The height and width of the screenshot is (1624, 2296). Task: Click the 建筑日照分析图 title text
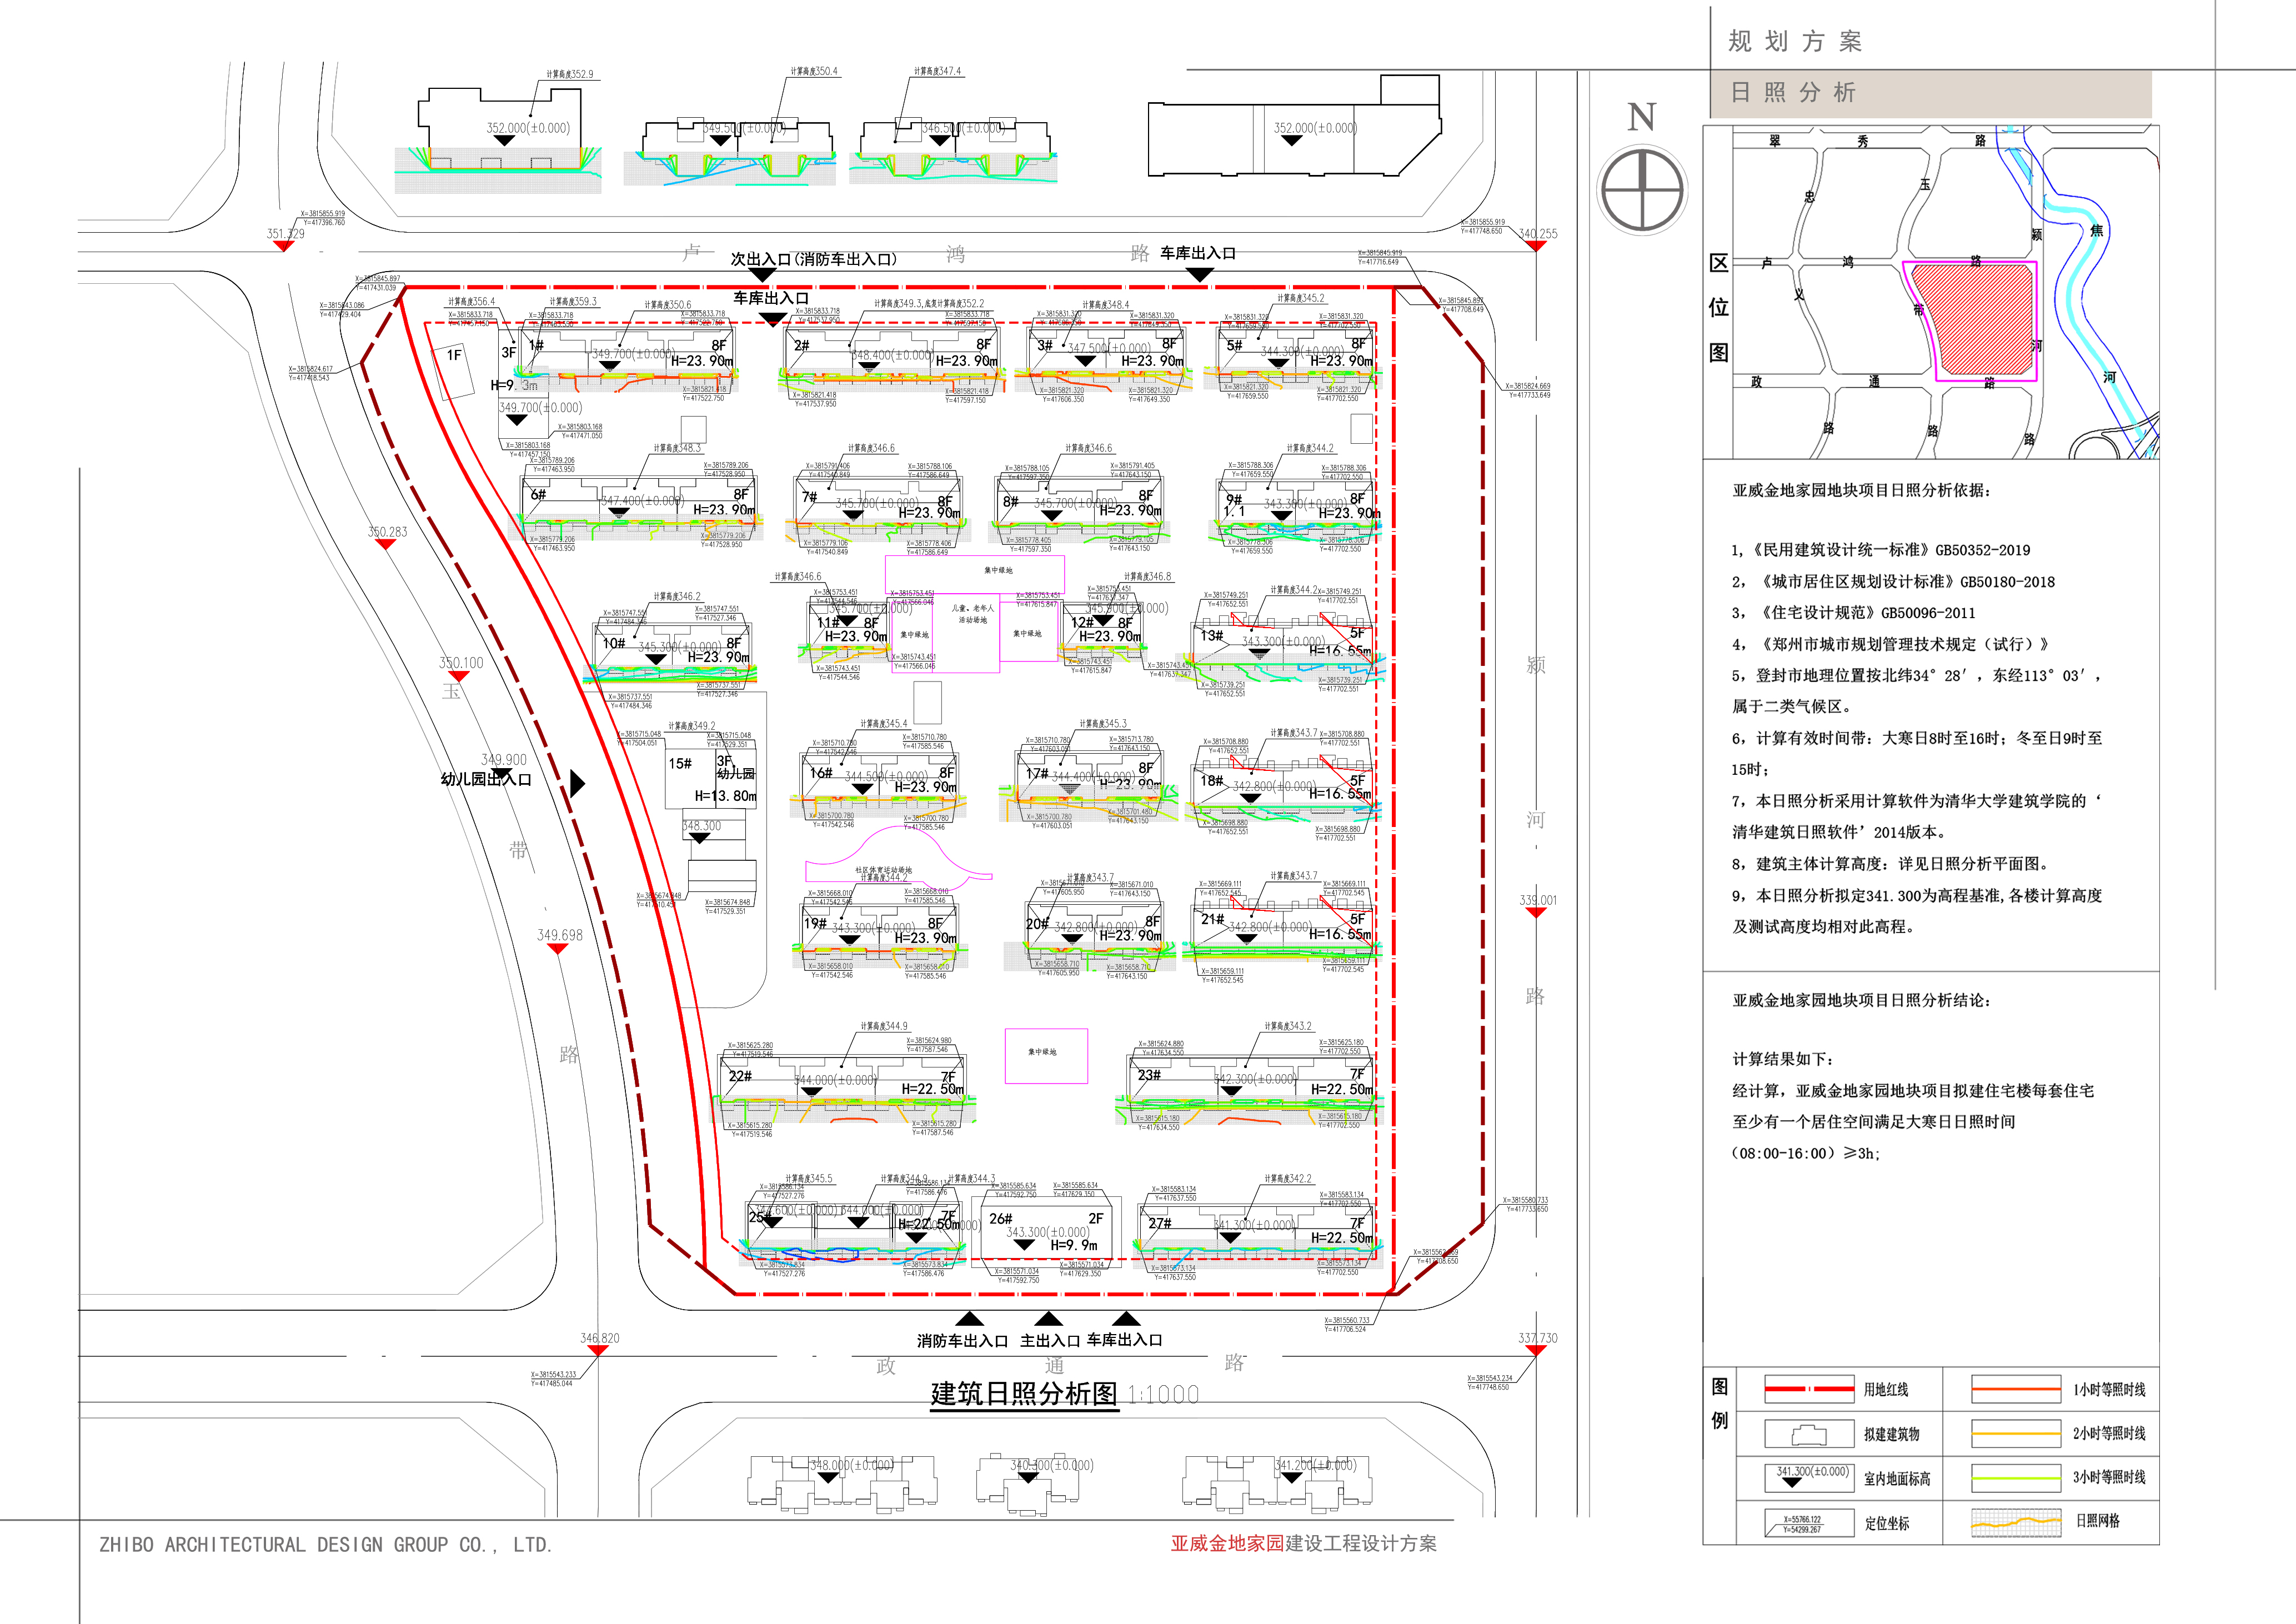(x=1023, y=1393)
